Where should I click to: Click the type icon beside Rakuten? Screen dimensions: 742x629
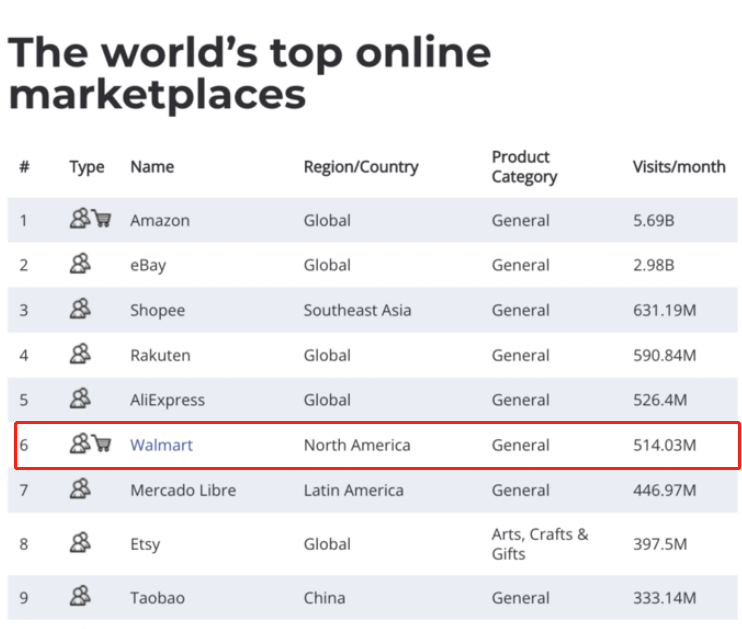pos(80,354)
